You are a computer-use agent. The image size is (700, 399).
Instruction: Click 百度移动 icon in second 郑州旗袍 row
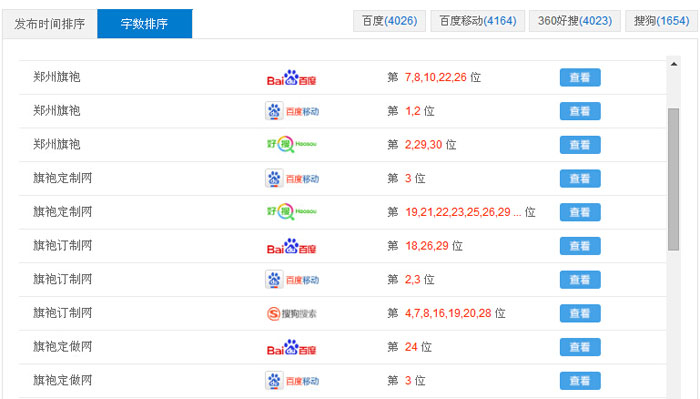tap(292, 111)
